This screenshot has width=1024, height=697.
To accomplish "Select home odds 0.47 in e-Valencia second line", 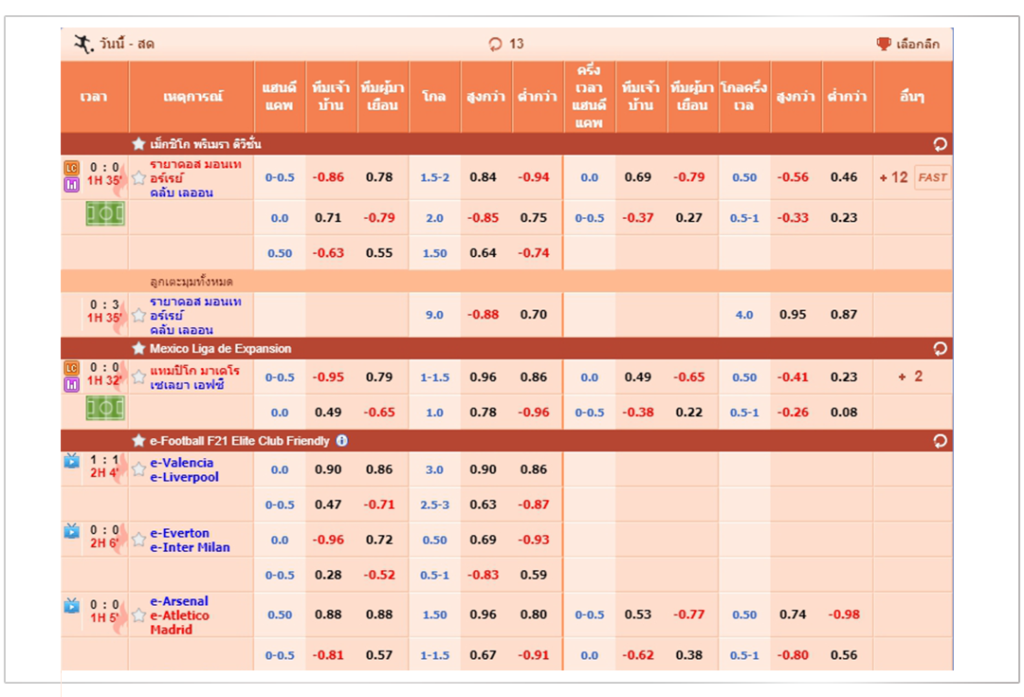I will coord(328,504).
